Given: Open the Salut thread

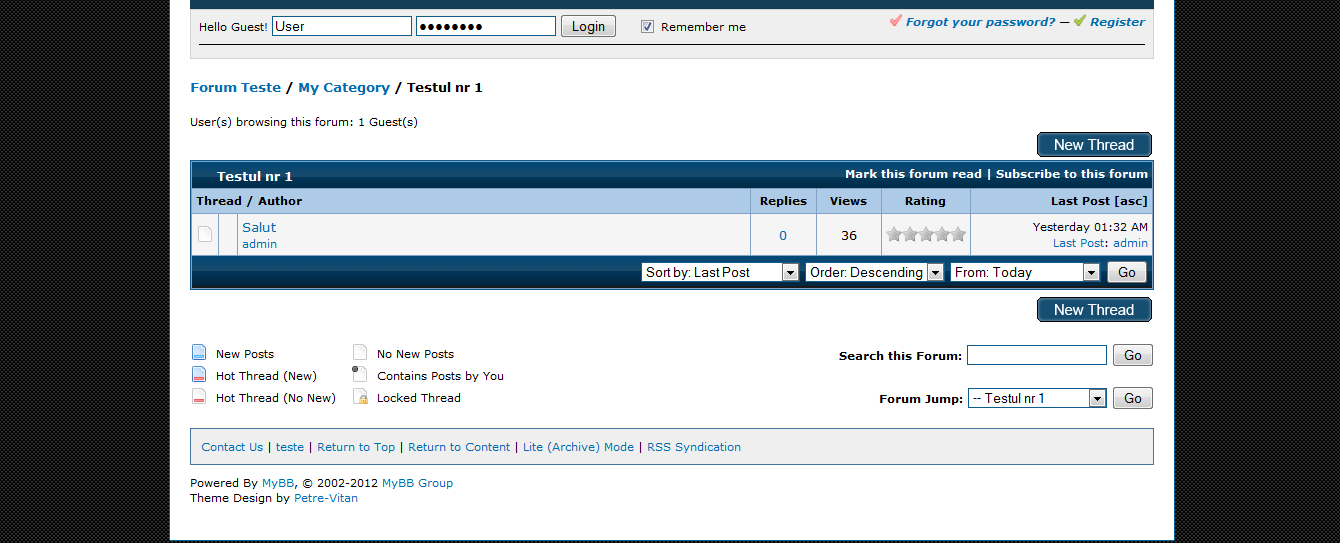Looking at the screenshot, I should tap(259, 227).
